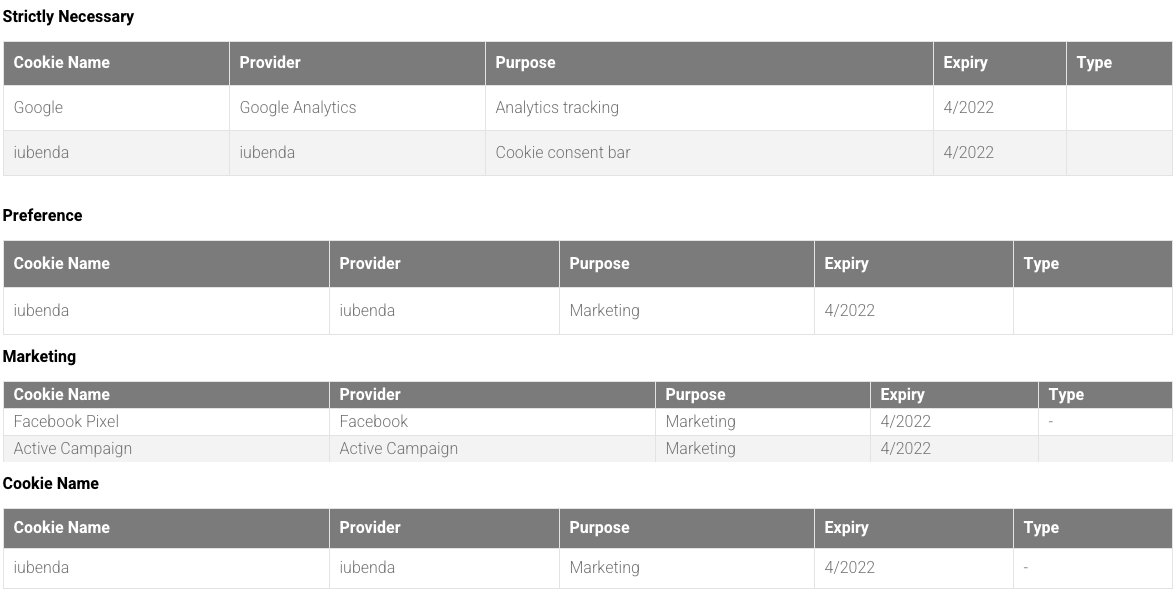Select the Facebook Pixel cookie name cell
Screen dimensions: 1176x592
click(x=166, y=422)
